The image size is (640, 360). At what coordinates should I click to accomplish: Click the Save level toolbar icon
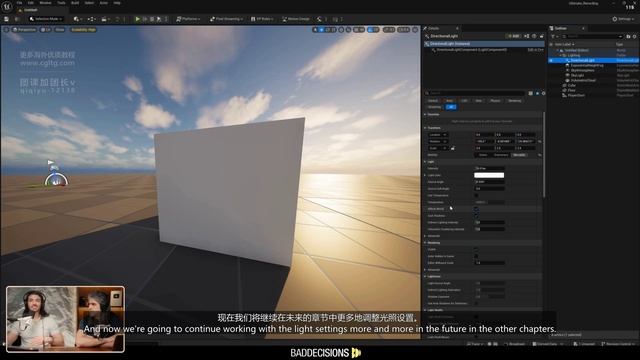(x=6, y=19)
